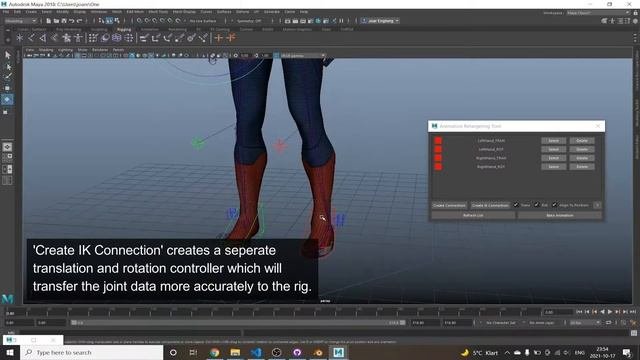Screen dimensions: 640x360
Task: Open the File menu
Action: pyautogui.click(x=6, y=12)
